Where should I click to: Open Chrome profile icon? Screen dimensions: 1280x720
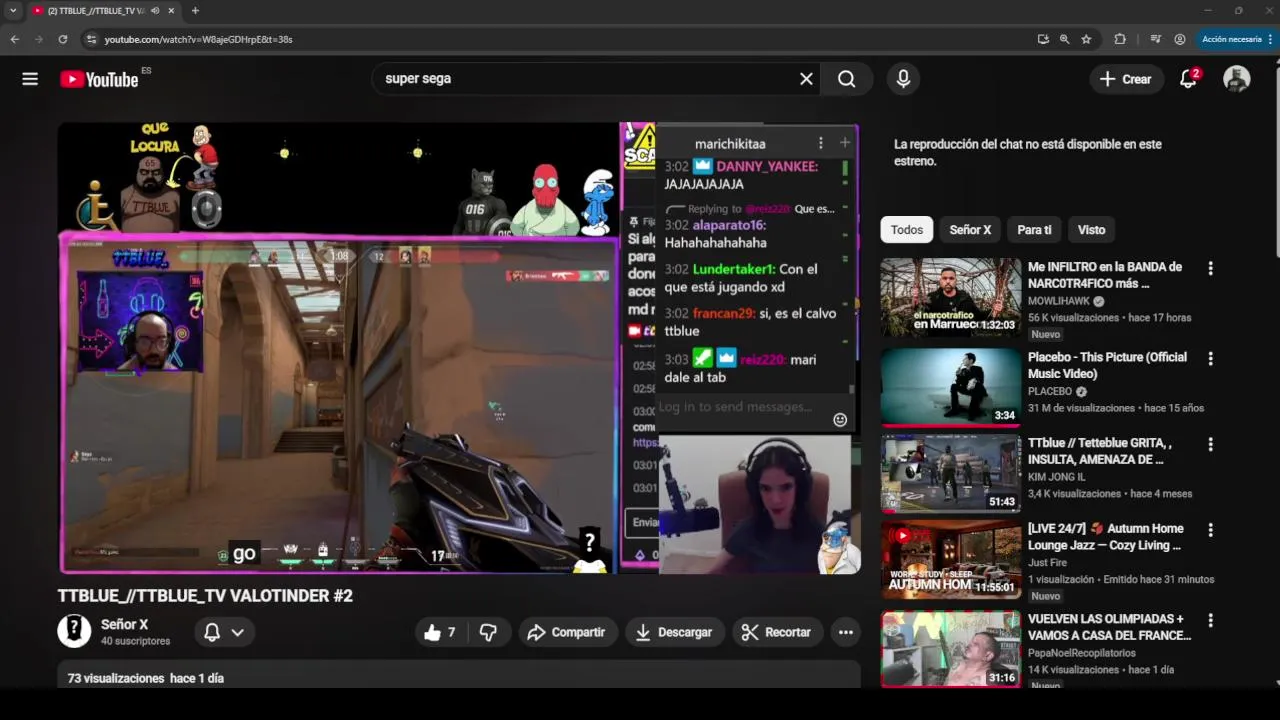(1180, 39)
